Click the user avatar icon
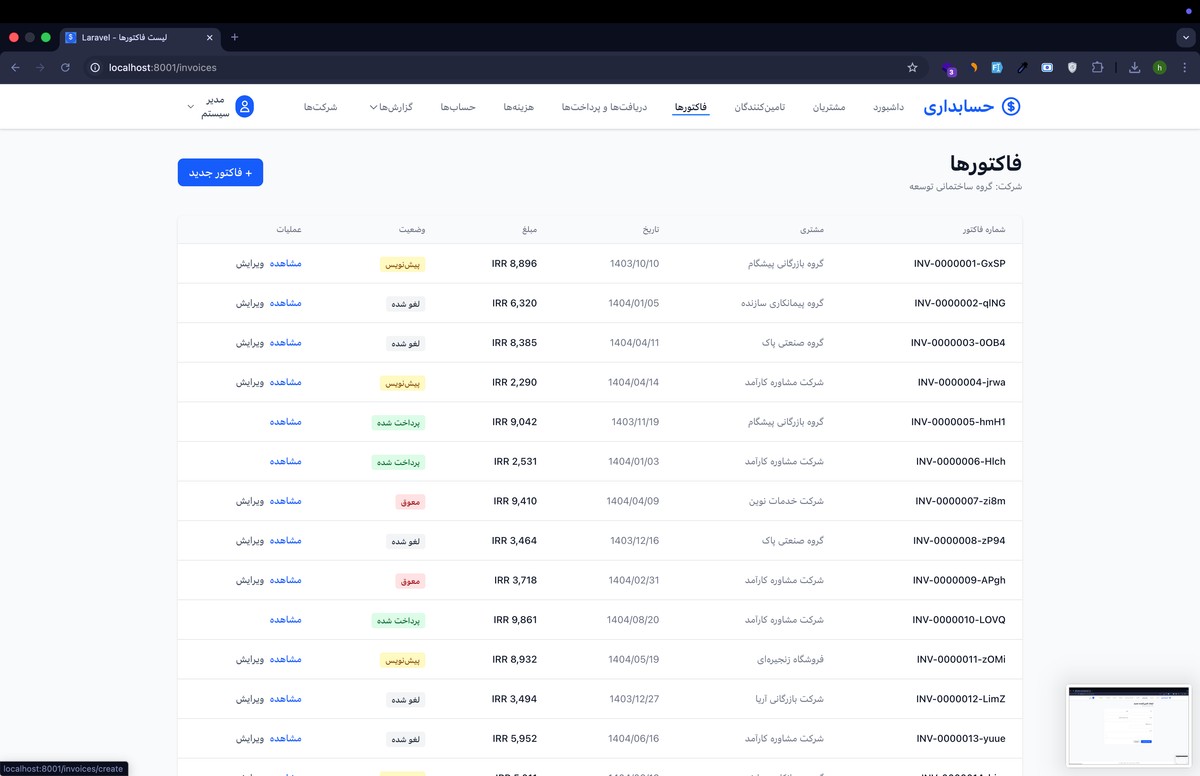Screen dimensions: 1200x776 pyautogui.click(x=244, y=107)
